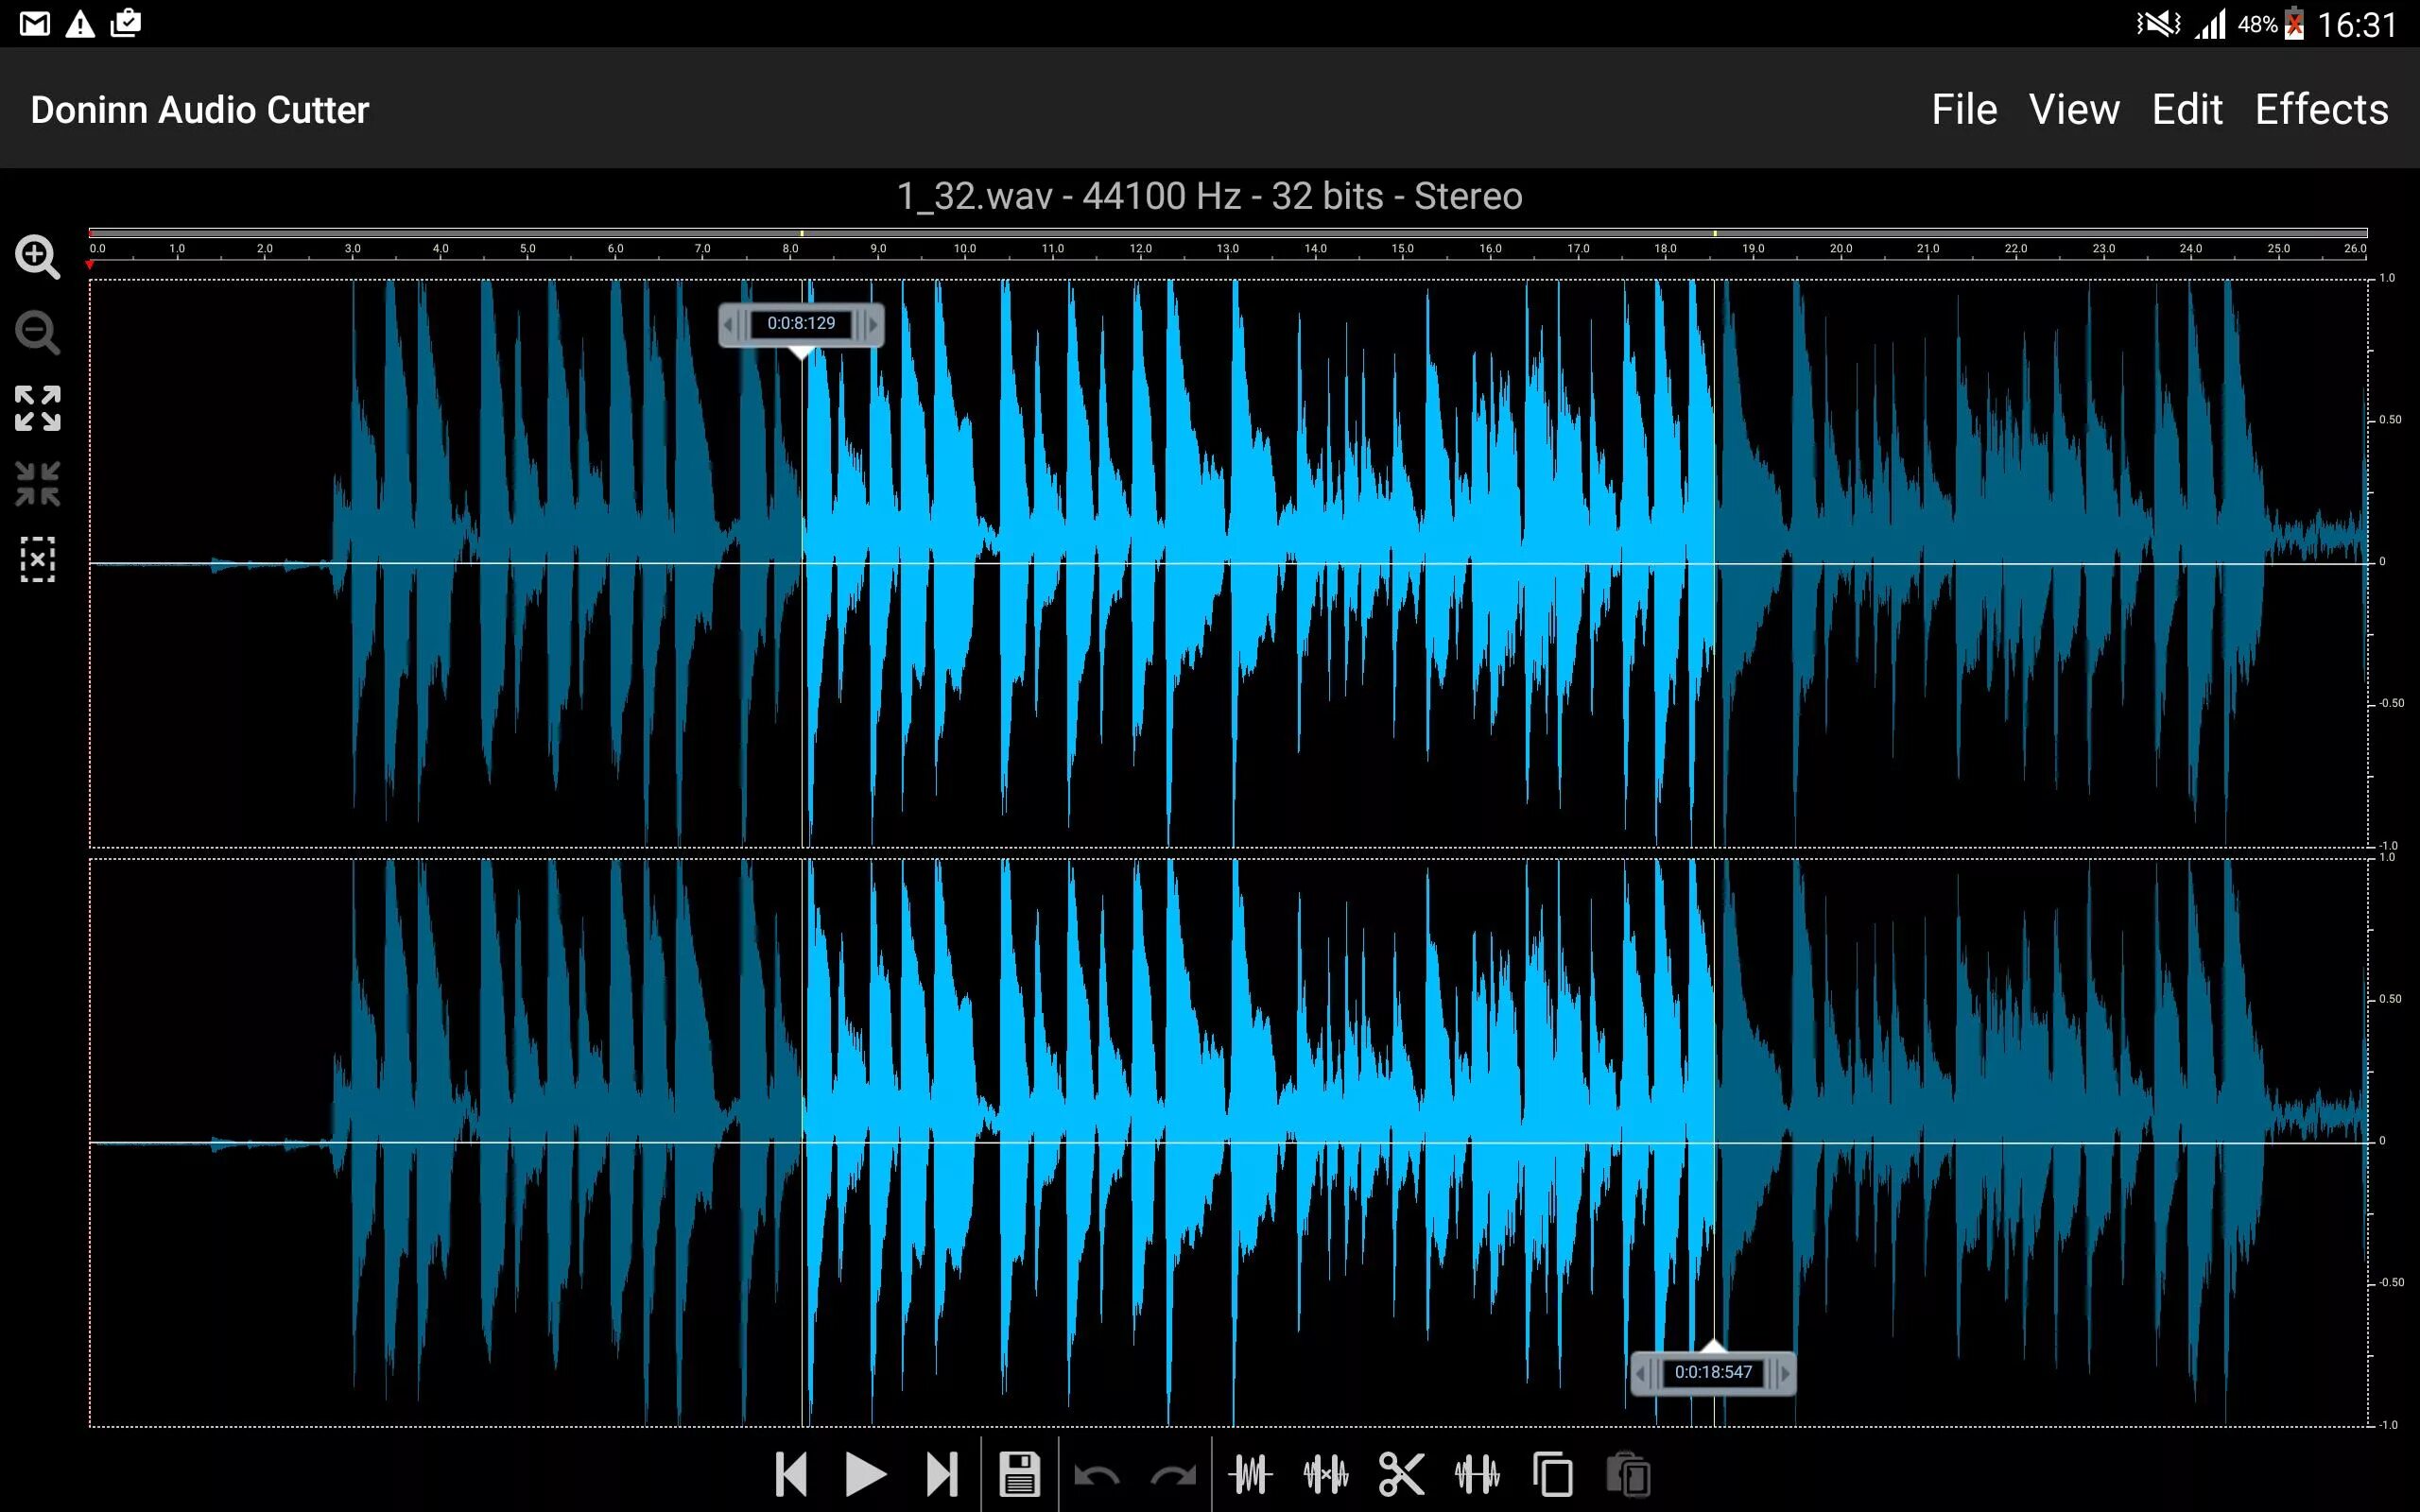Zoom out of the waveform
Image resolution: width=2420 pixels, height=1512 pixels.
pos(37,333)
